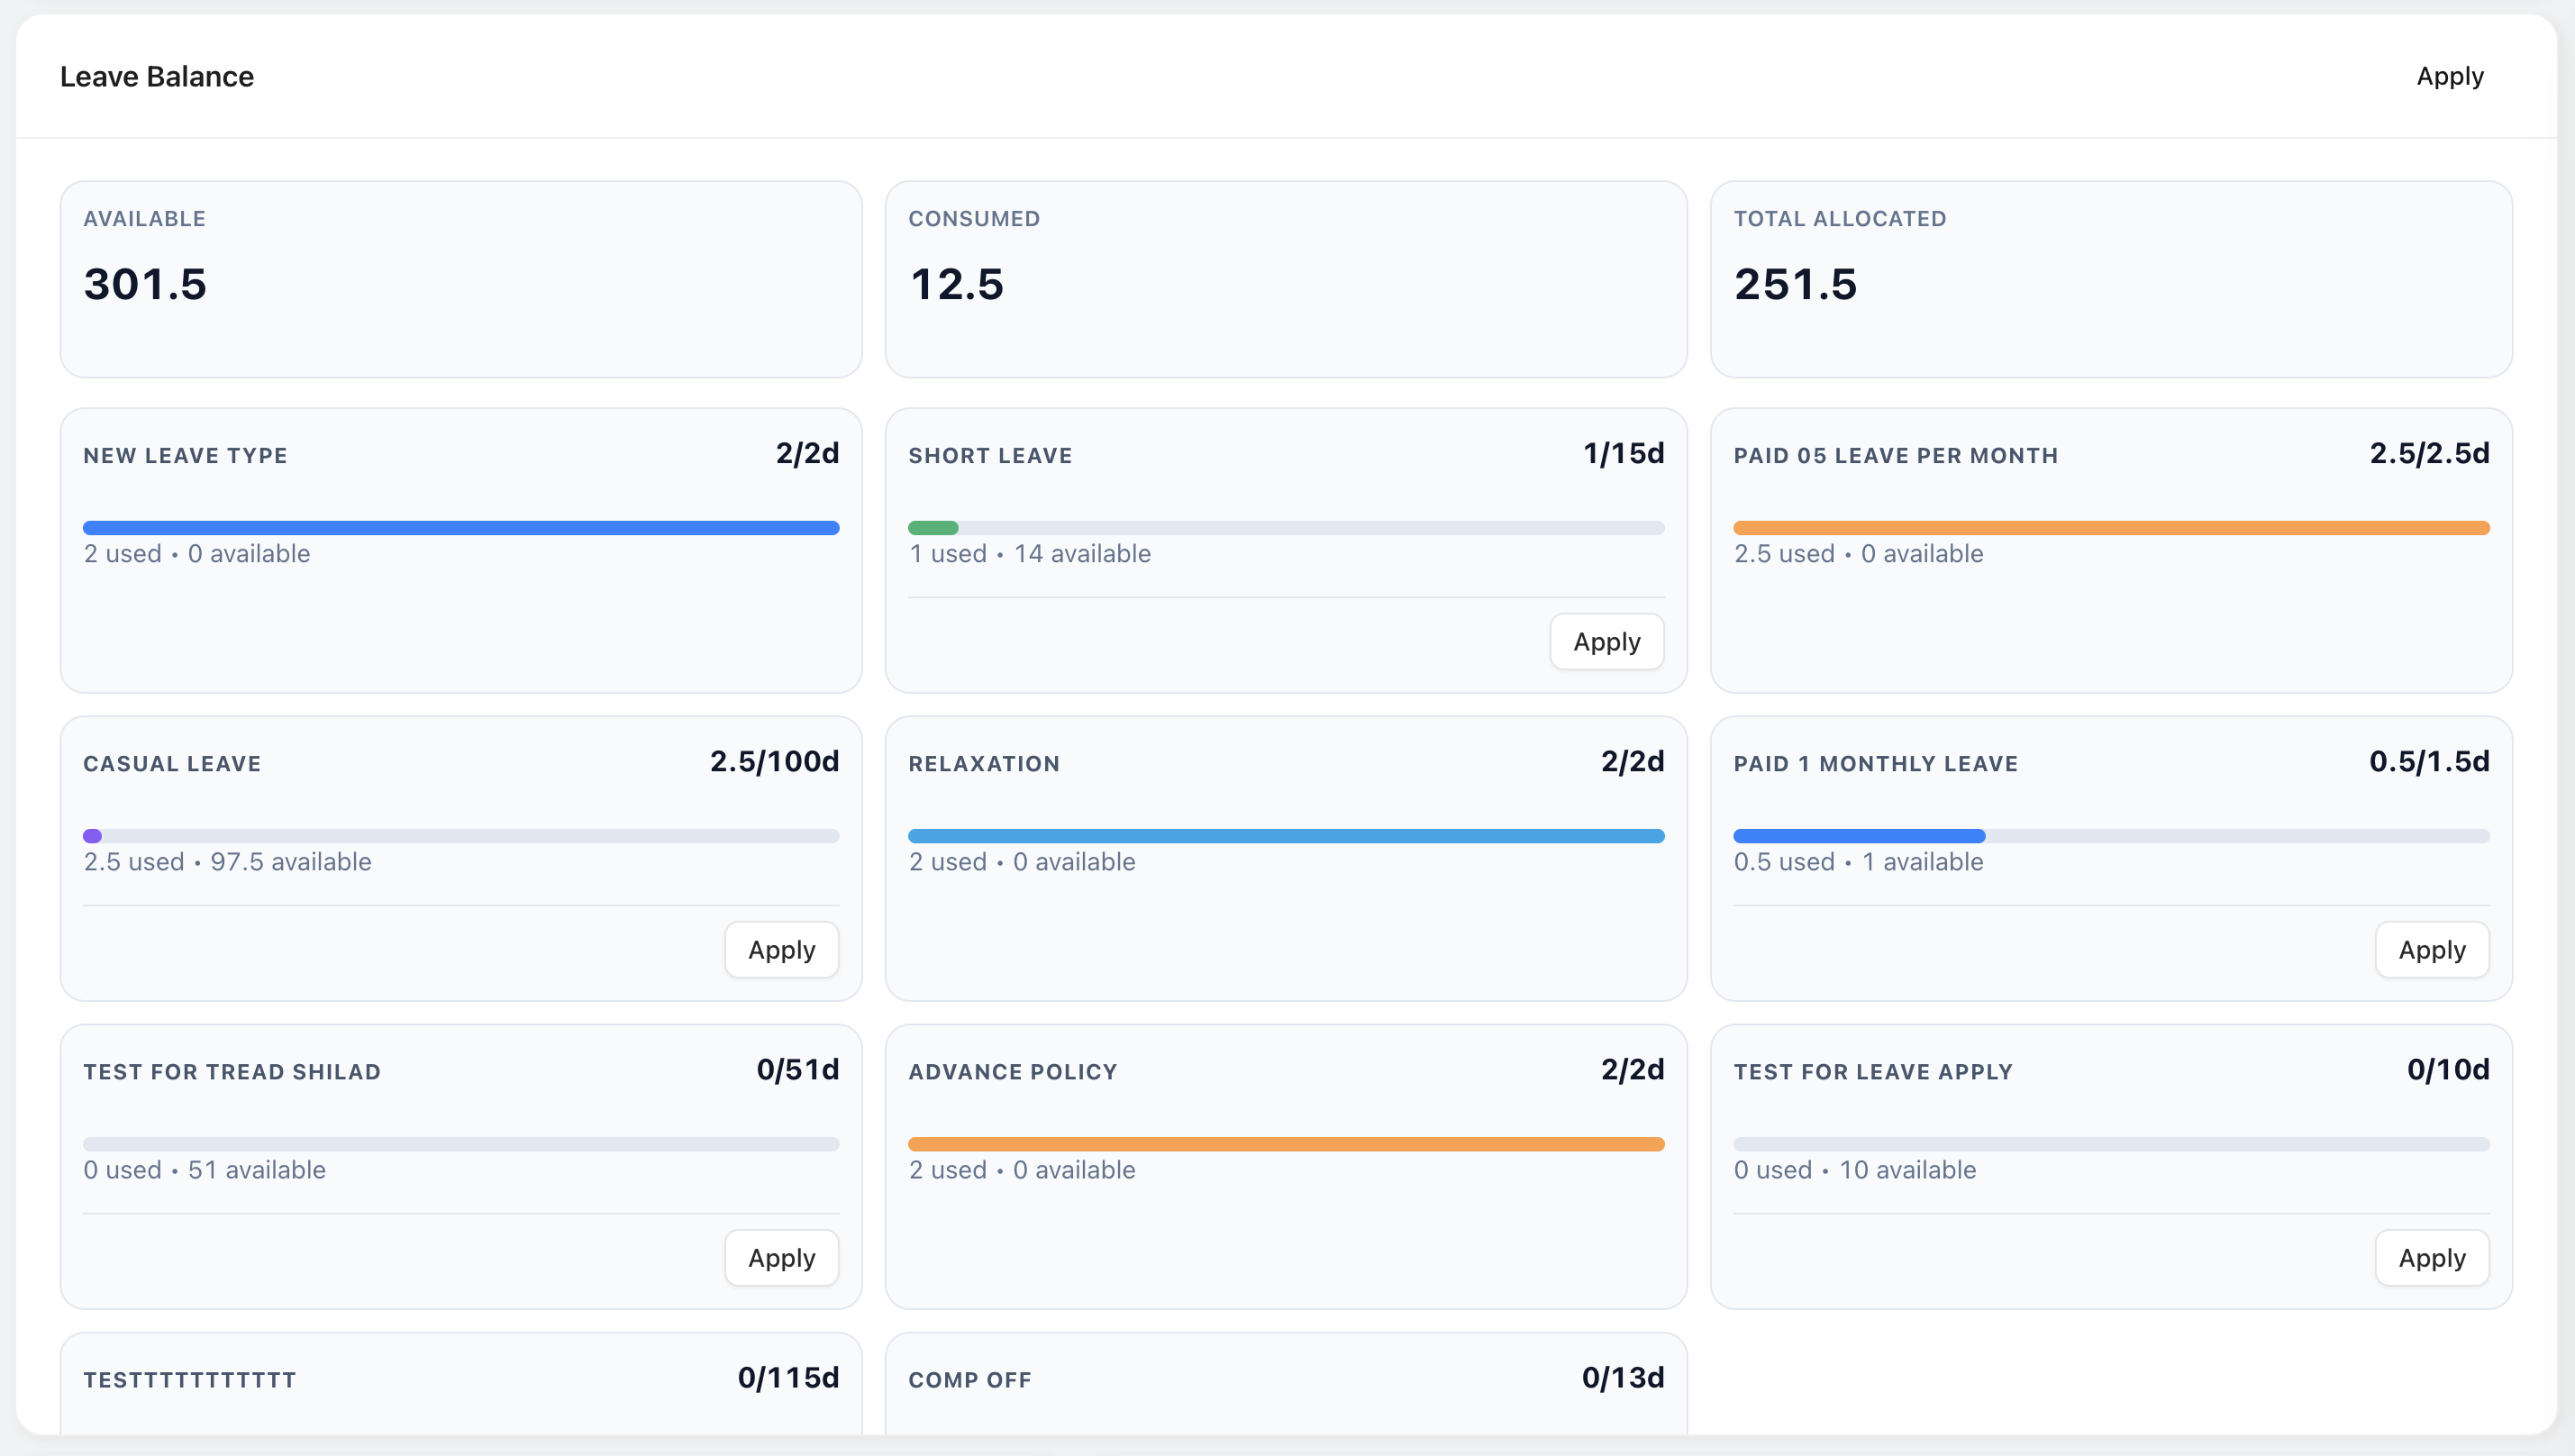Apply for Test For Tread Shilad leave
This screenshot has height=1456, width=2575.
tap(781, 1257)
